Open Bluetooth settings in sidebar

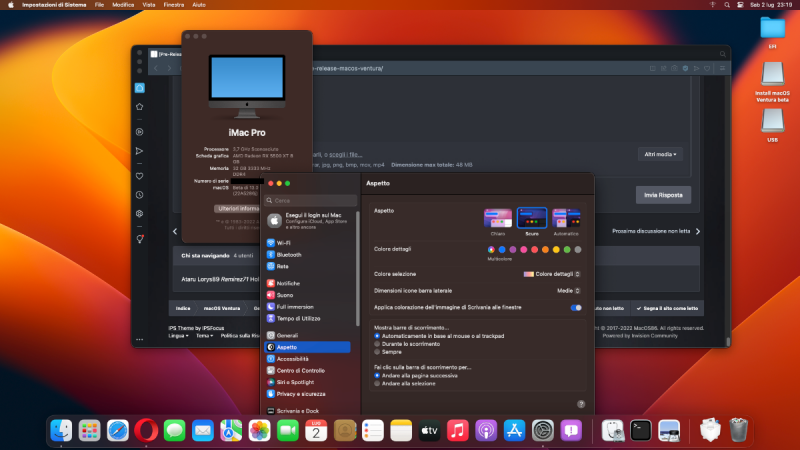288,255
